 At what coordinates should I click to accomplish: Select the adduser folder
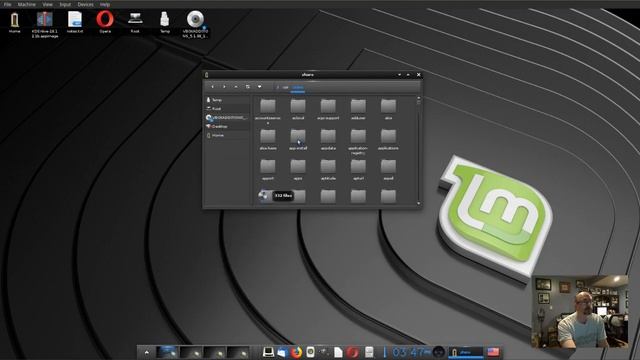358,109
